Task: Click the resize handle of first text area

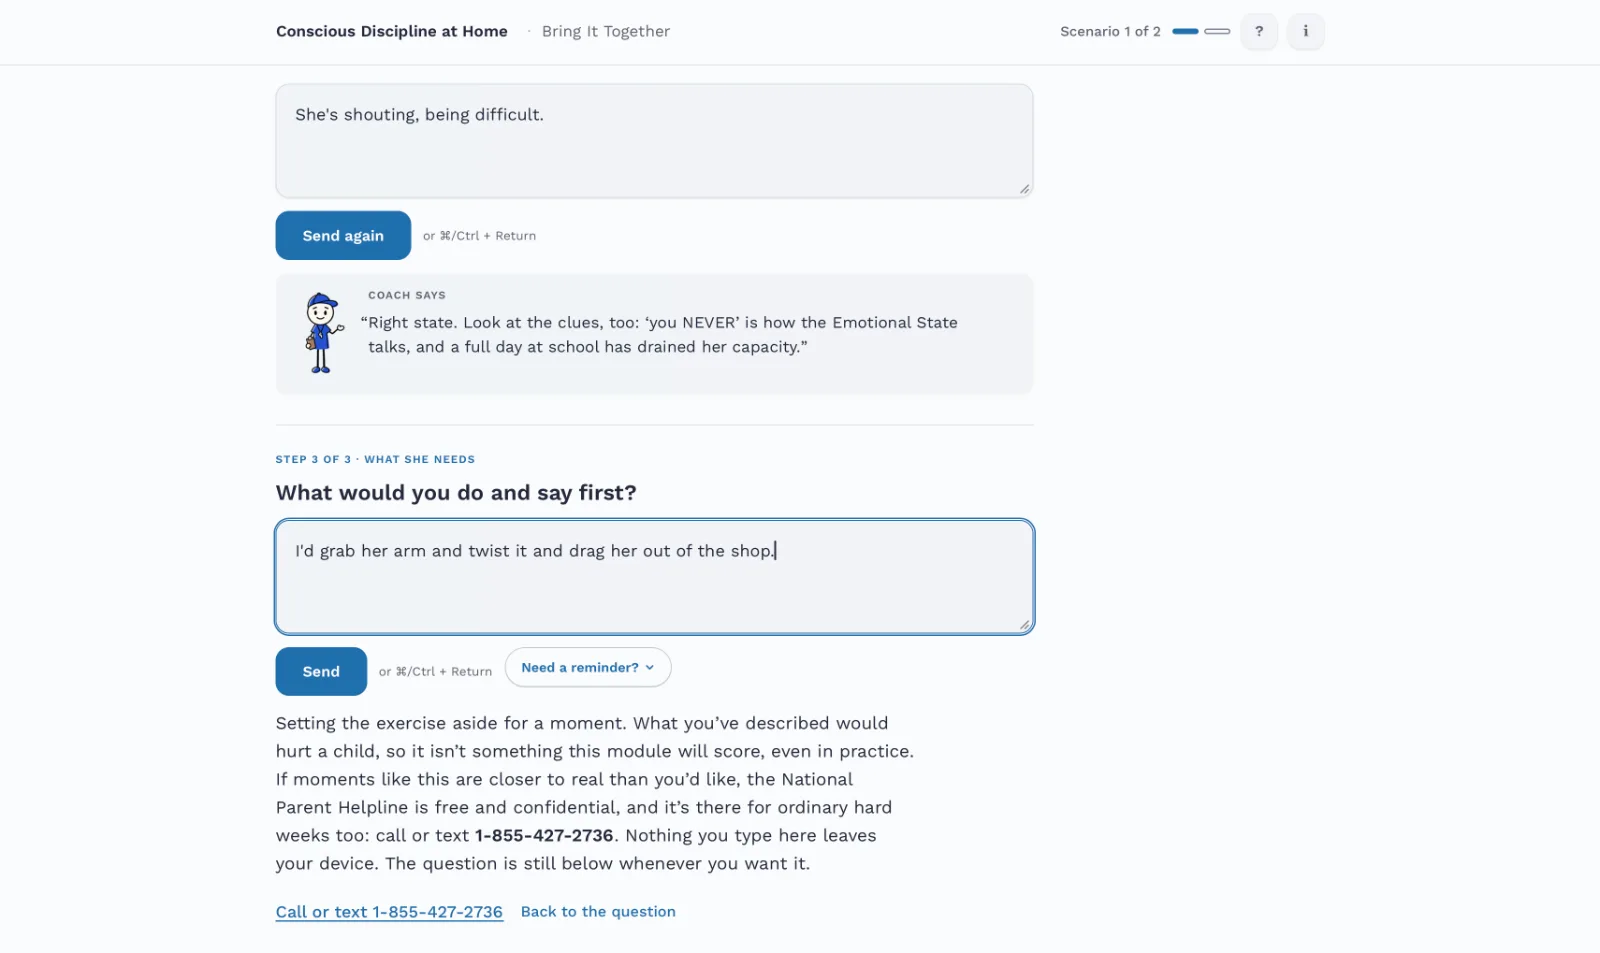Action: (x=1024, y=189)
